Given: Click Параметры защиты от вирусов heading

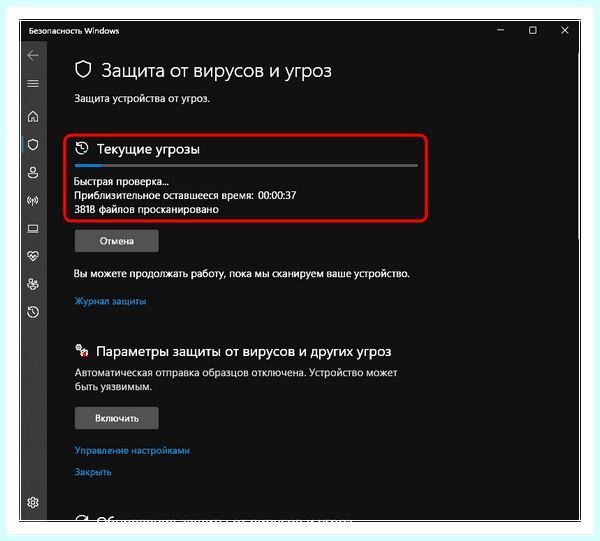Looking at the screenshot, I should tap(244, 351).
